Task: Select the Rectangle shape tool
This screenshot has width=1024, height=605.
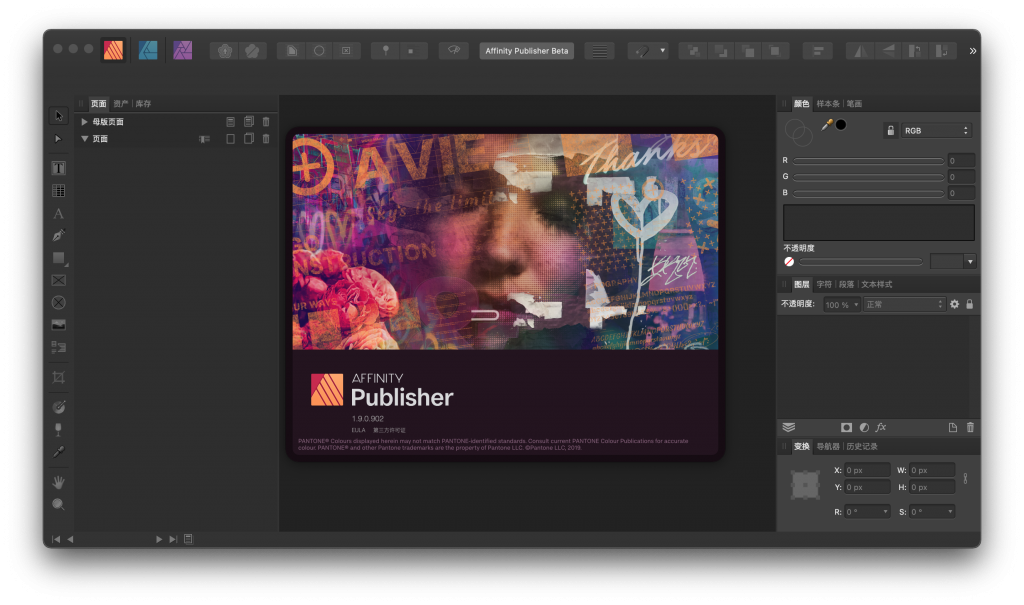Action: click(59, 258)
